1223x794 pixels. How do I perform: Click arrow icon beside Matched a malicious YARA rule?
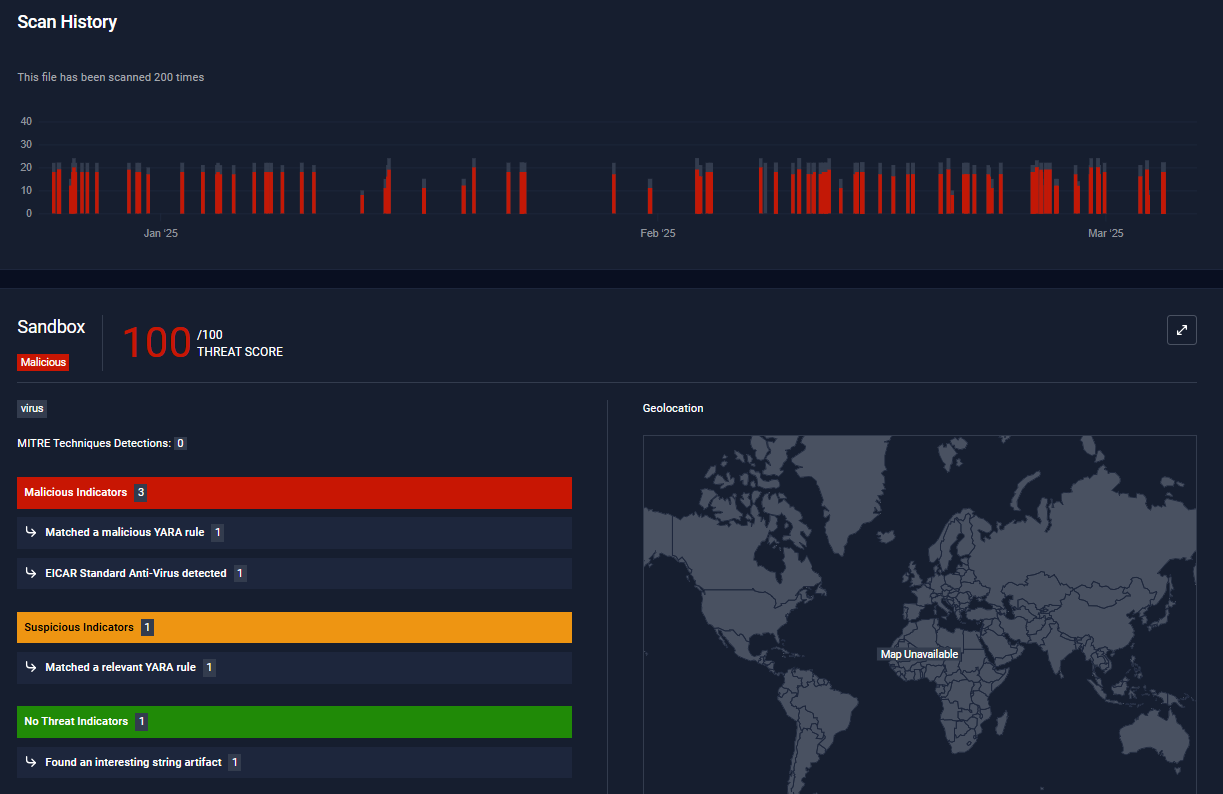point(31,533)
